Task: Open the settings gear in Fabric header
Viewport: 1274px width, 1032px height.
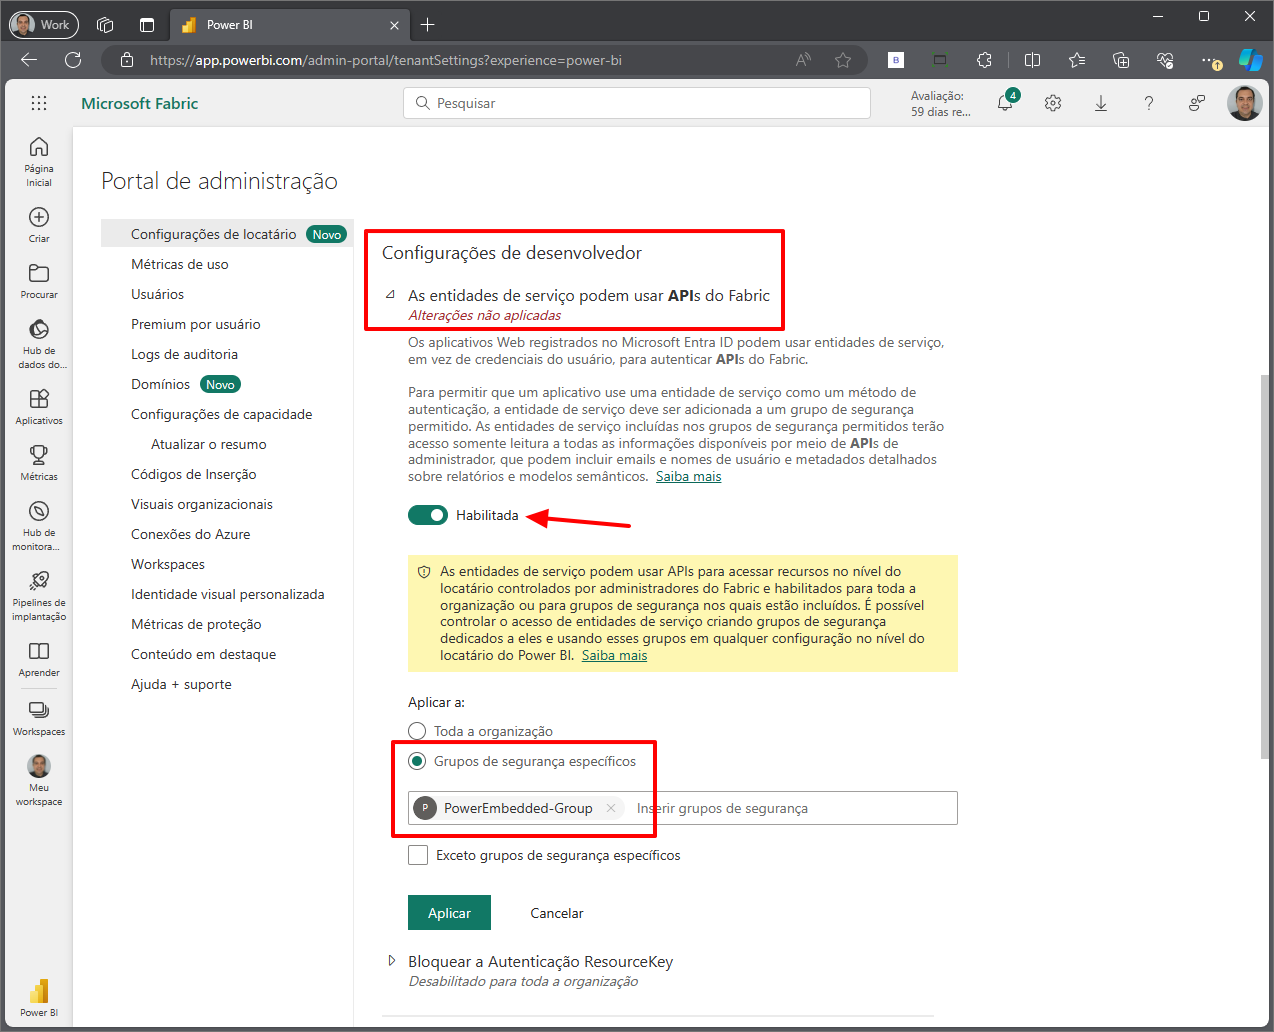Action: point(1053,103)
